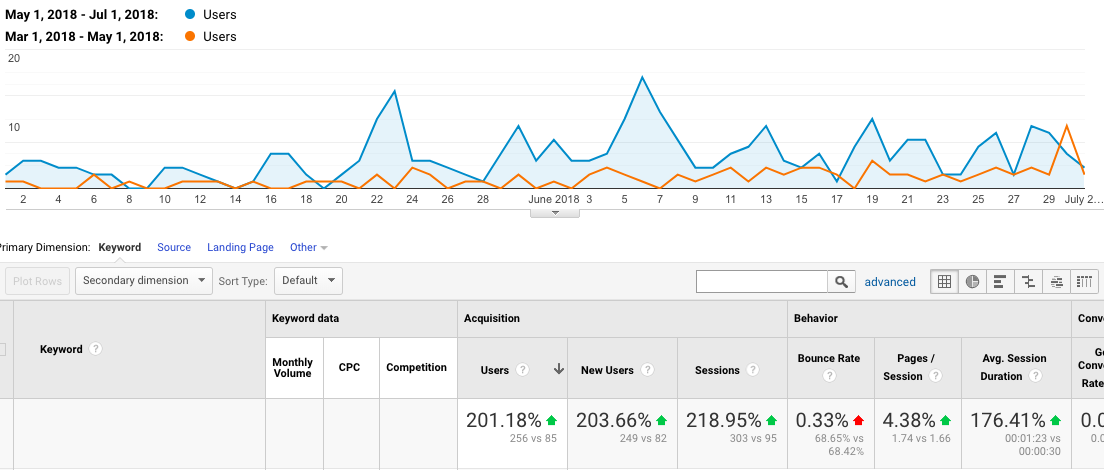Click the Plot Rows button
Viewport: 1104px width, 470px height.
click(38, 280)
